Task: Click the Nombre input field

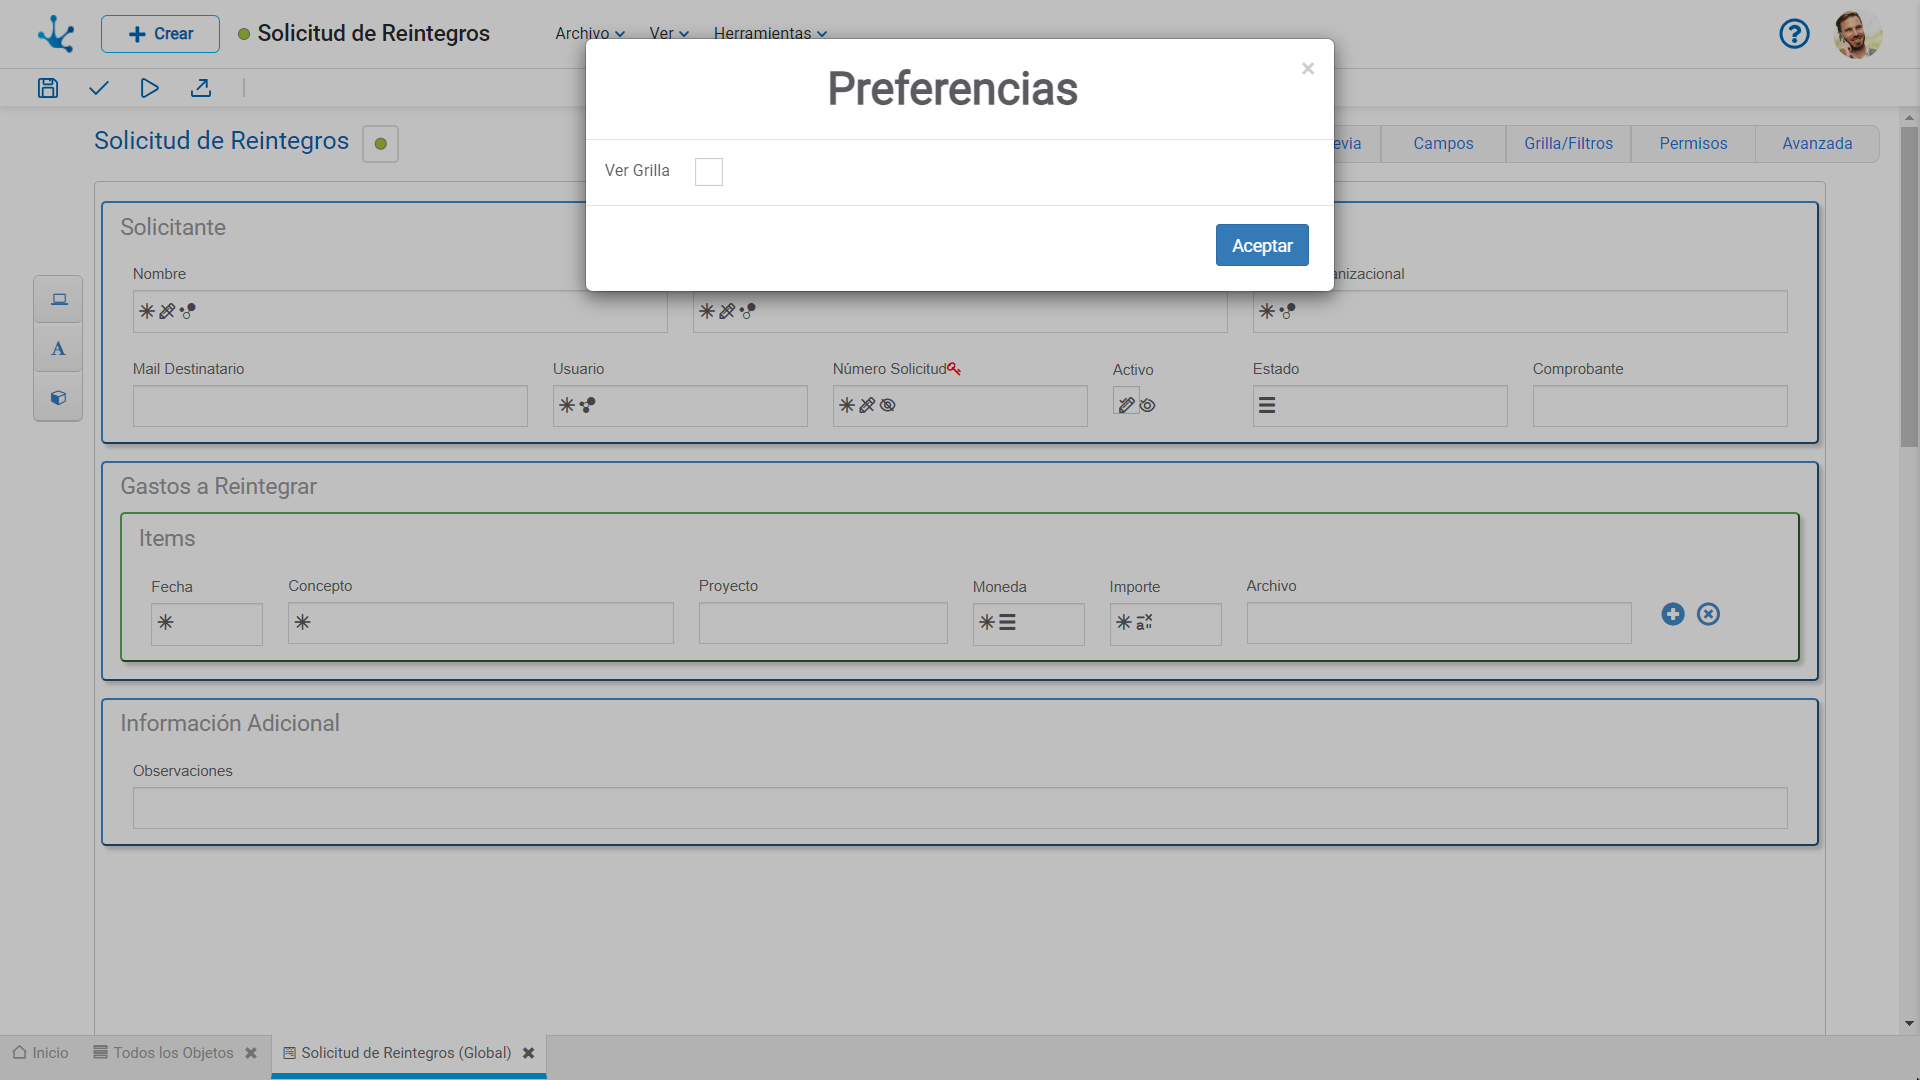Action: 400,311
